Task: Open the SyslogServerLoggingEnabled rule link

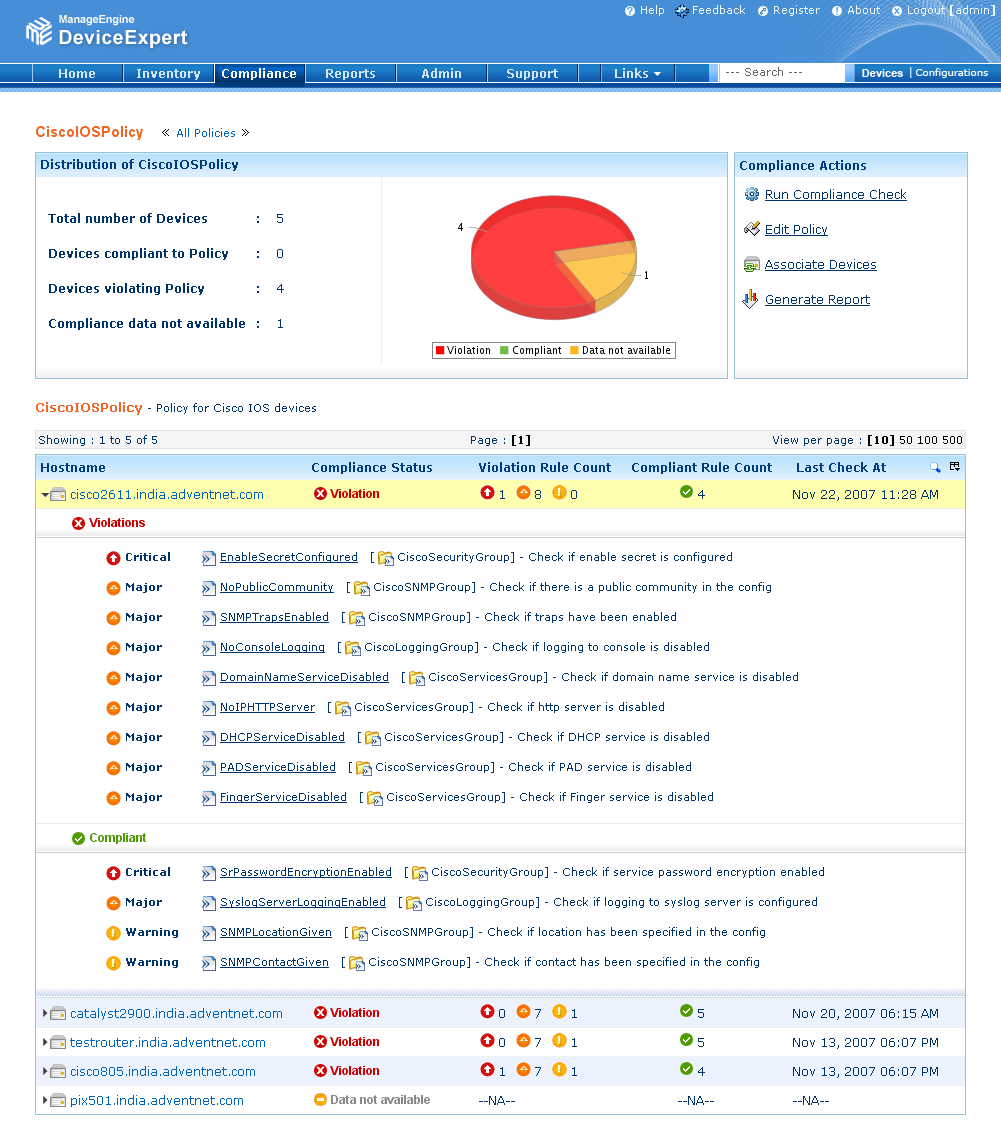Action: point(303,903)
